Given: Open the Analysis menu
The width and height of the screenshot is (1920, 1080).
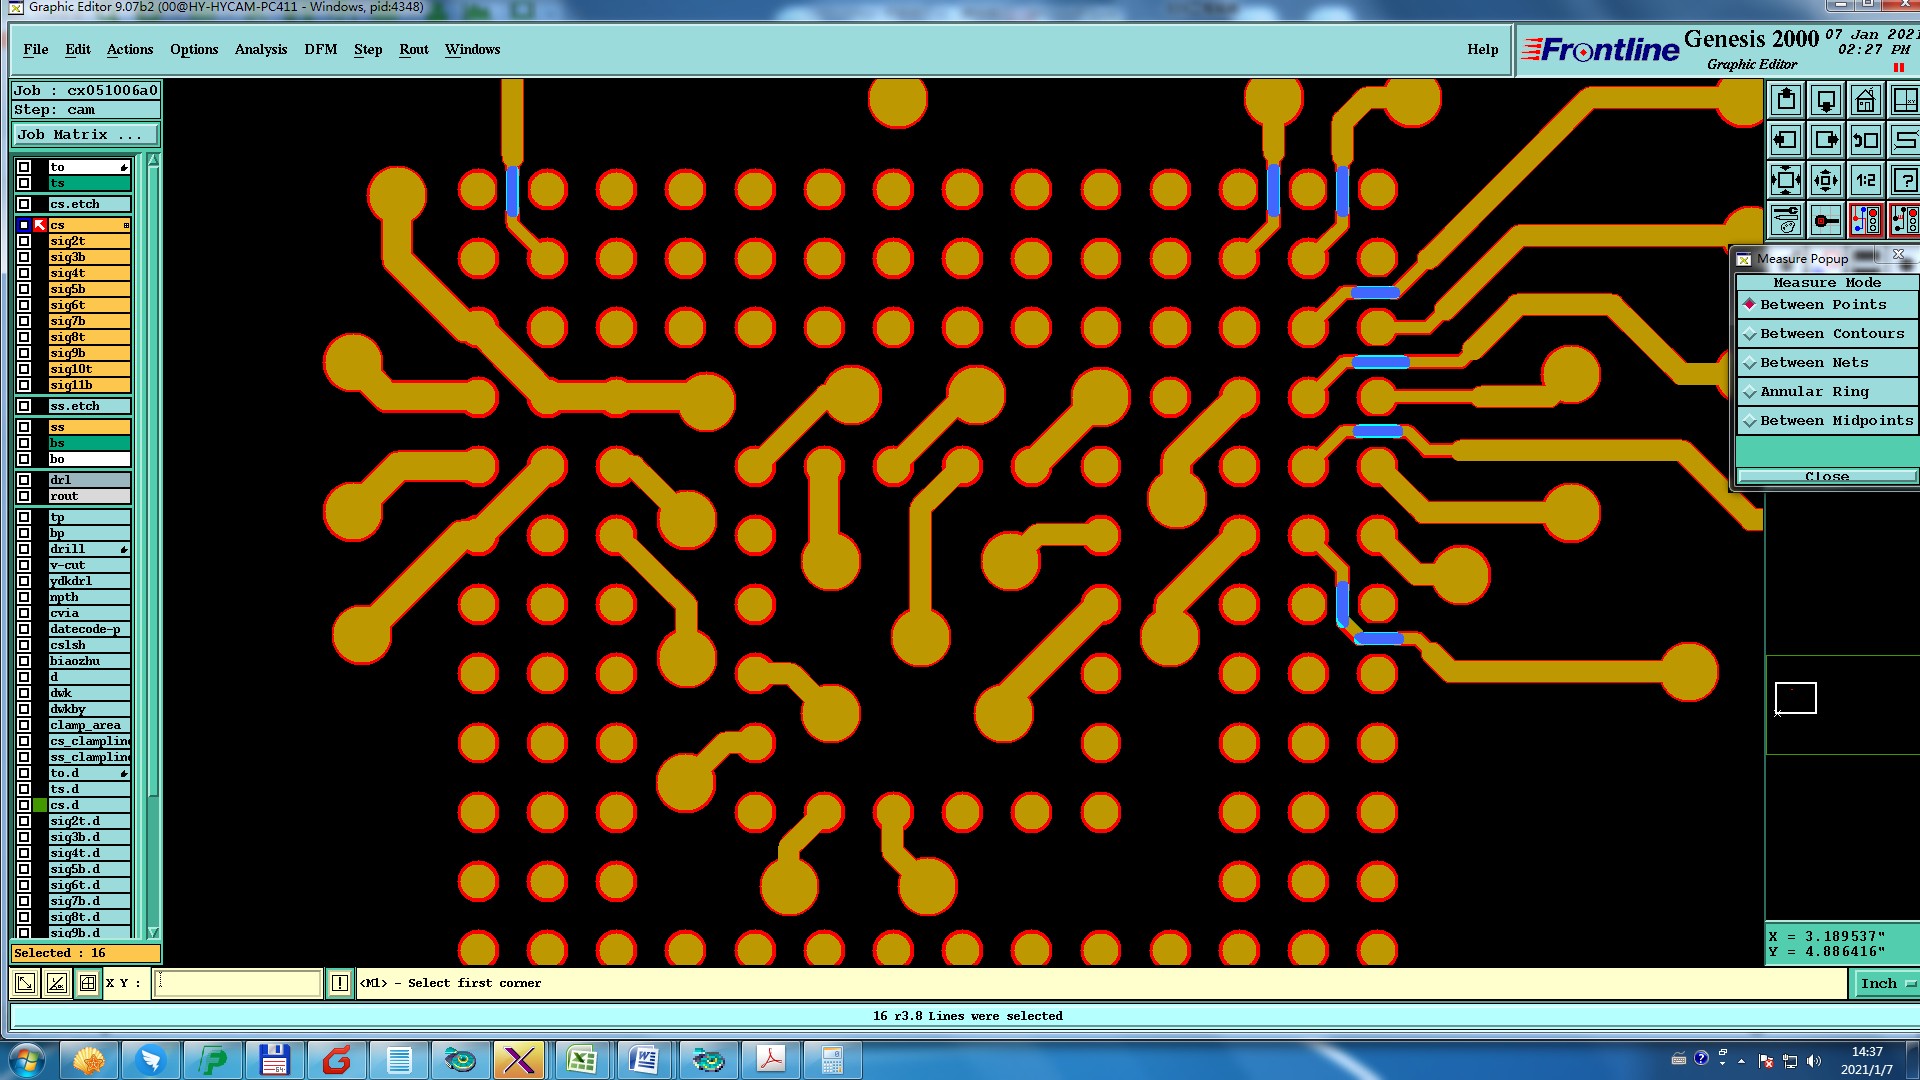Looking at the screenshot, I should point(260,50).
